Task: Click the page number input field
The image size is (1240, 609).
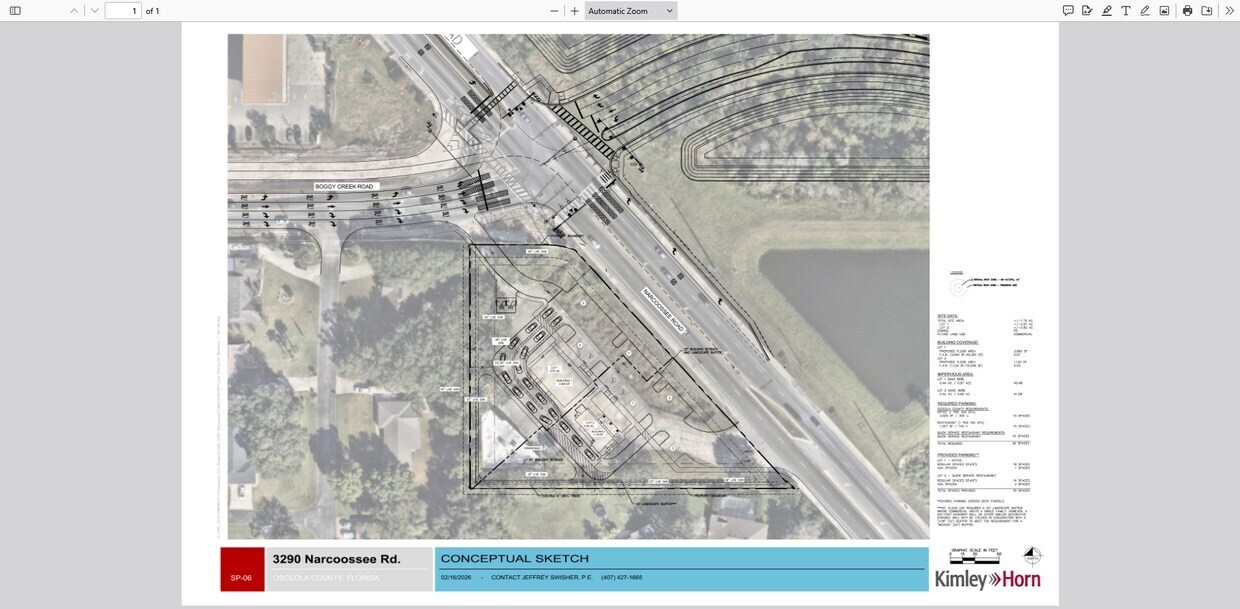Action: [x=123, y=11]
